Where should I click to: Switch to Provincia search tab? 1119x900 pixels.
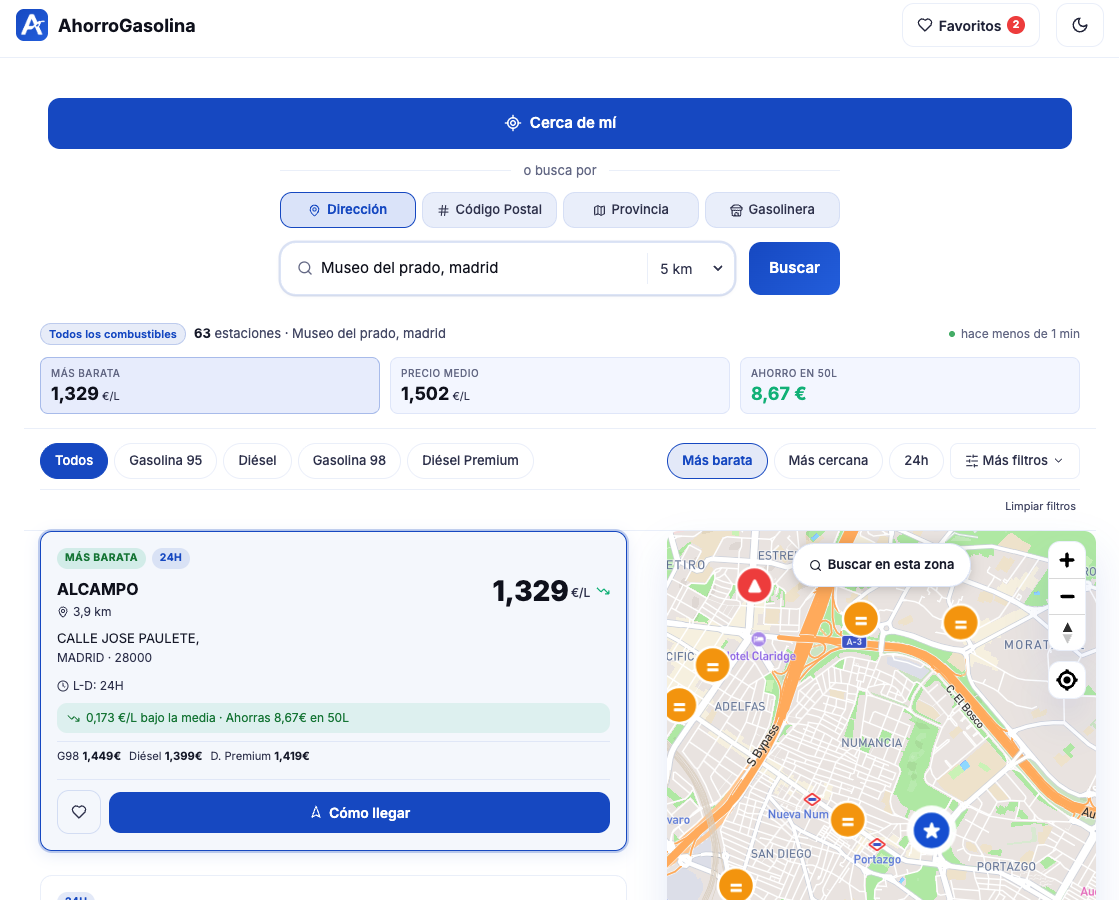(x=631, y=210)
